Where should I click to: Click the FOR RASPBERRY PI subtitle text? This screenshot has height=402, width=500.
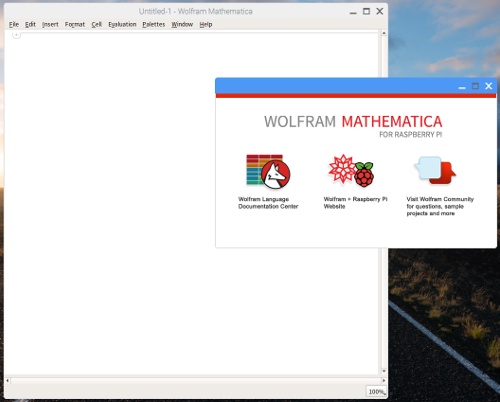point(411,135)
